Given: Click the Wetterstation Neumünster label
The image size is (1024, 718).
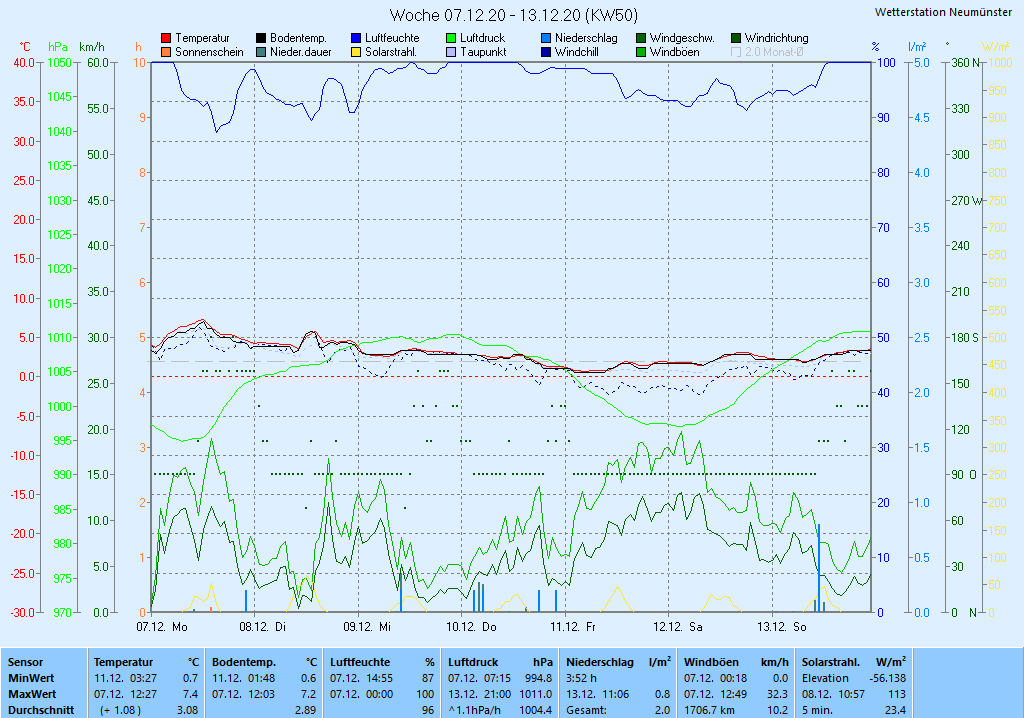Looking at the screenshot, I should pos(942,12).
